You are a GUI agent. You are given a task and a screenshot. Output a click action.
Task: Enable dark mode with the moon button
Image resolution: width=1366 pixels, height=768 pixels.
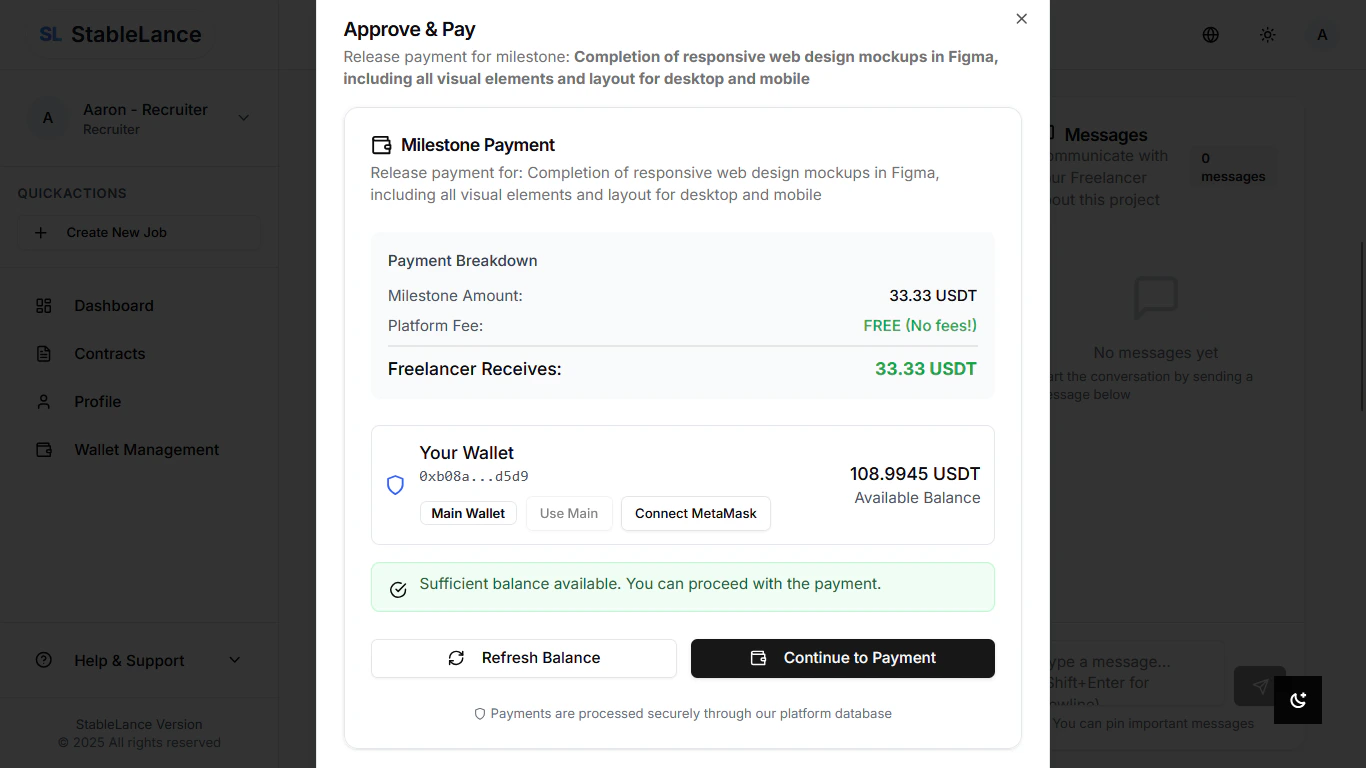pyautogui.click(x=1298, y=700)
